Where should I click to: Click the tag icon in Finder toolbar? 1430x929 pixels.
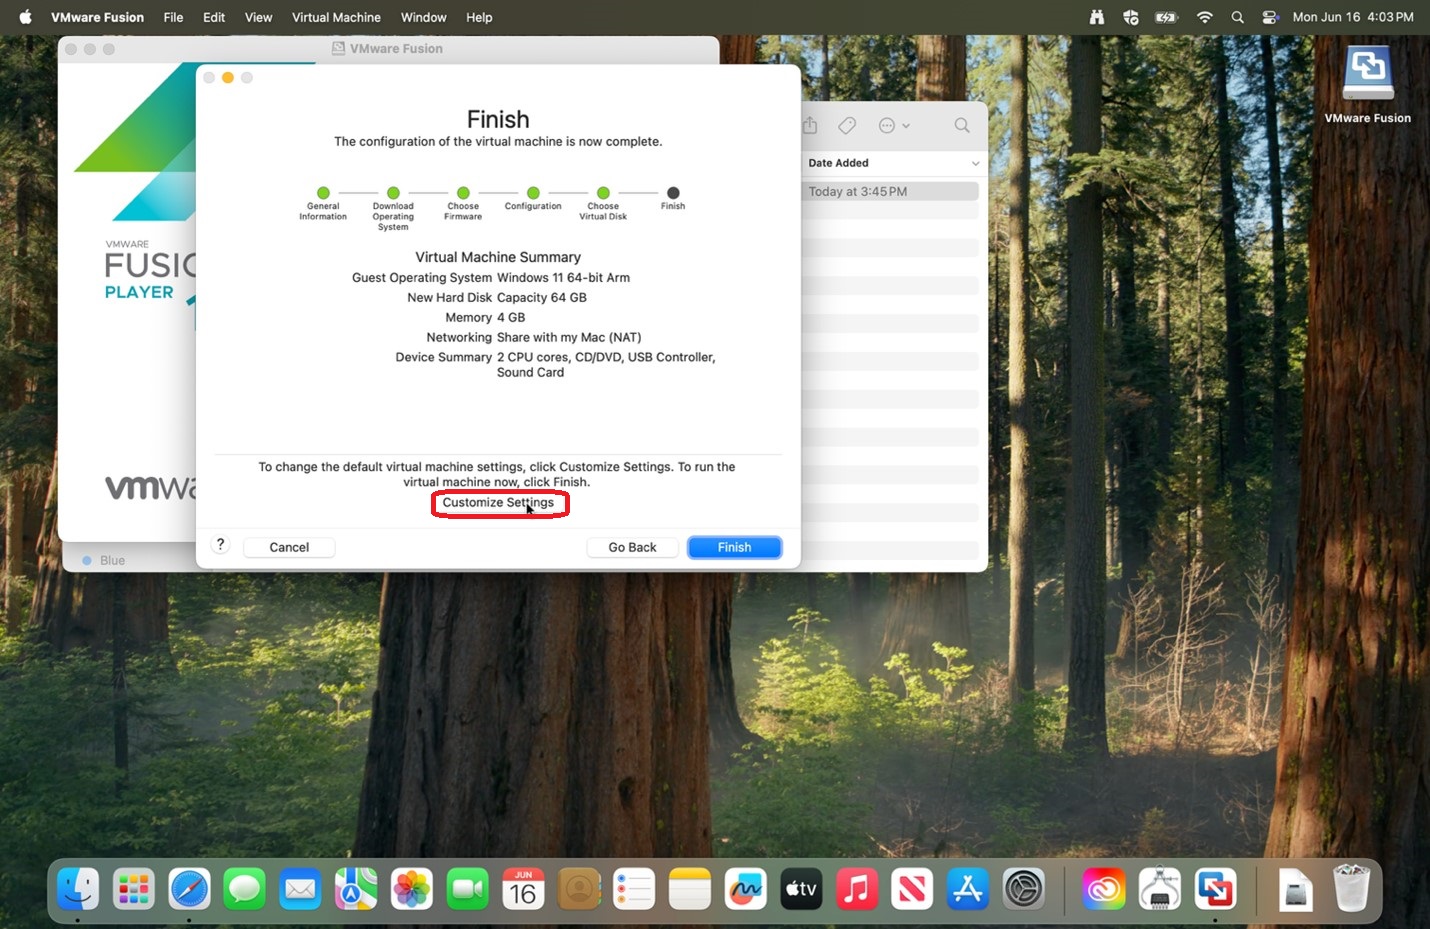pyautogui.click(x=847, y=125)
